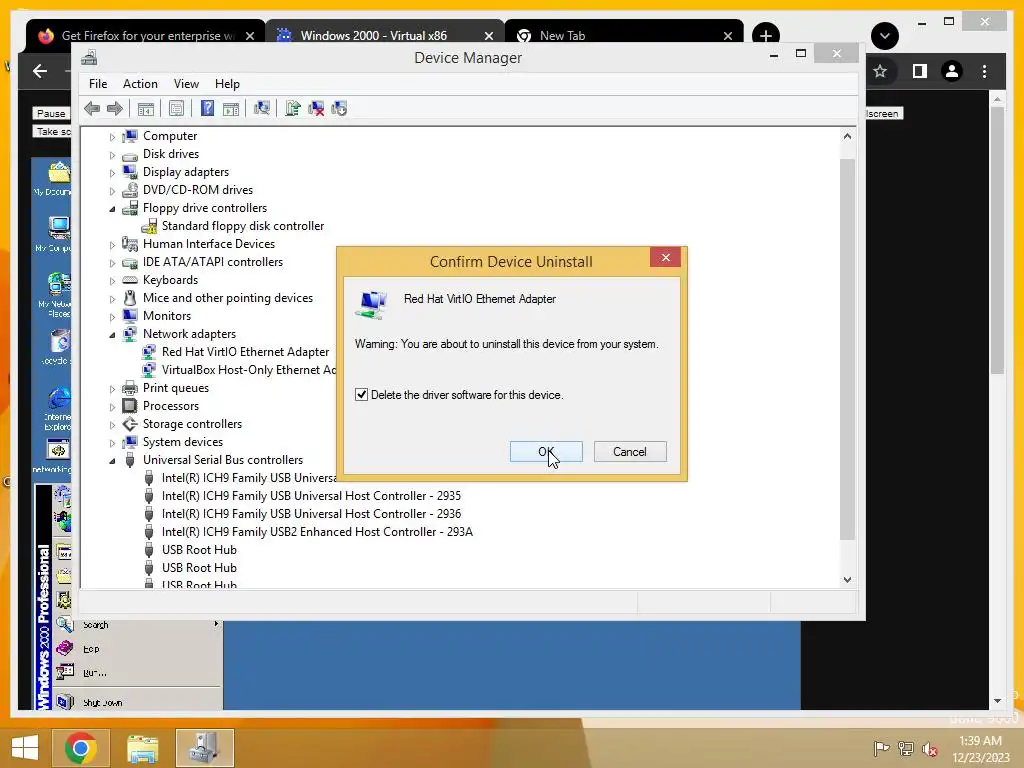Select the Processors category
The height and width of the screenshot is (768, 1024).
[171, 406]
